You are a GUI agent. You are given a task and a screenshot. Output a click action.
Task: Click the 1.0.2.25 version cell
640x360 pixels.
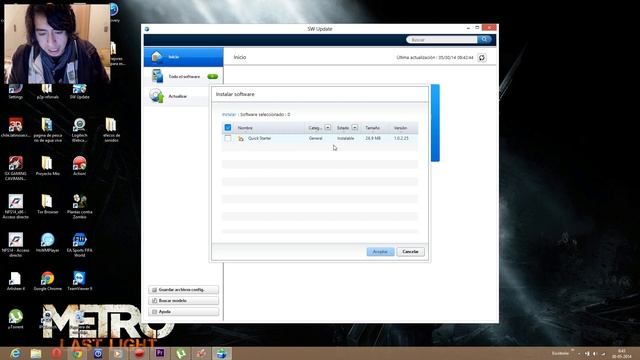(x=401, y=138)
